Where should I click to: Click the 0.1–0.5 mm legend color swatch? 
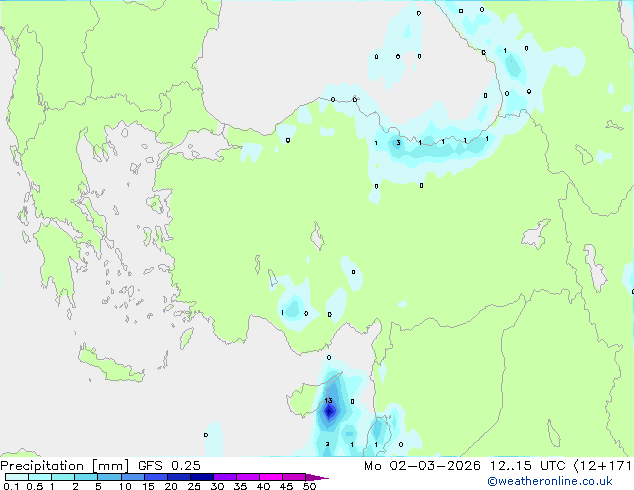coord(17,477)
